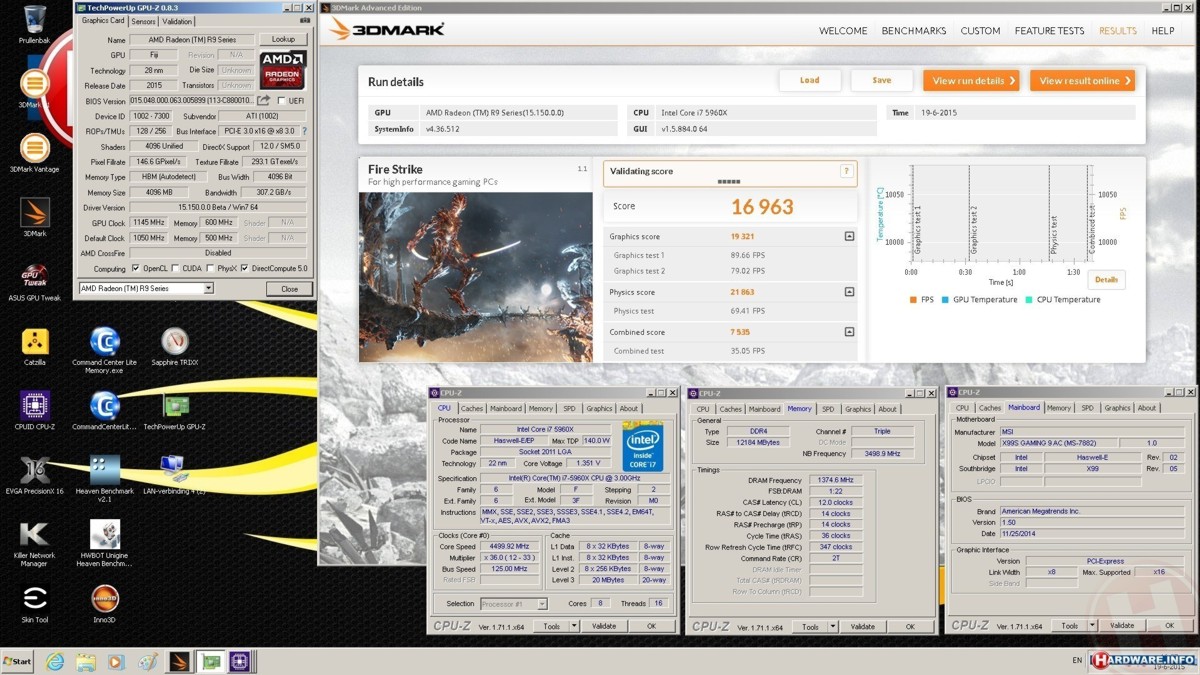Screen dimensions: 1200x675
Task: Launch EVGA PrecisionX 16 from desktop
Action: (x=35, y=472)
